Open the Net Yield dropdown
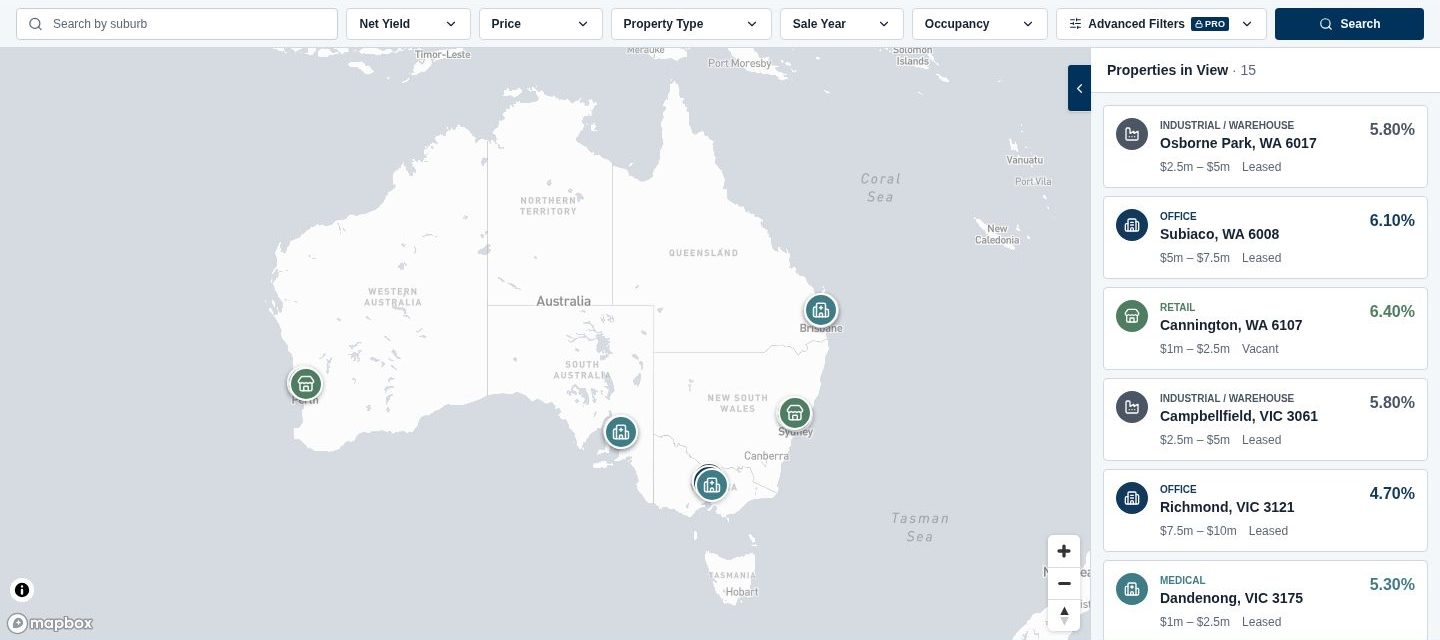1440x640 pixels. click(408, 24)
